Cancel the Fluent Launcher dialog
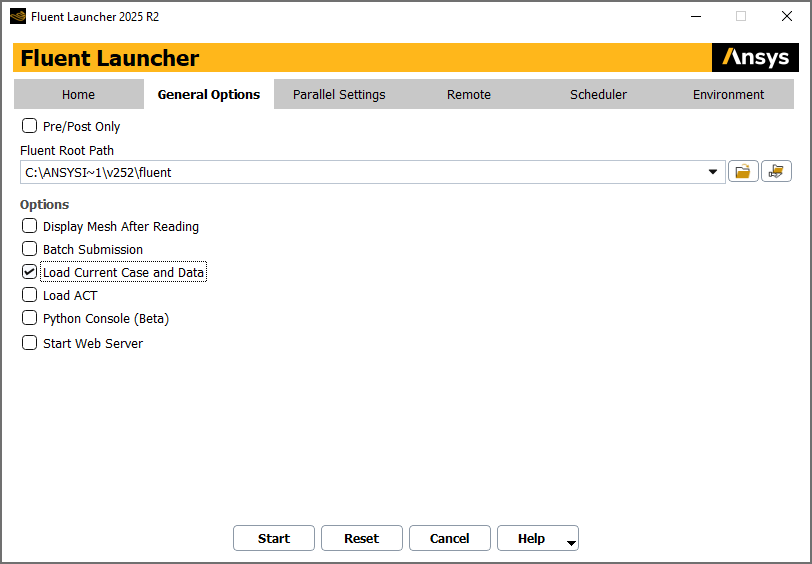This screenshot has height=564, width=812. point(450,539)
